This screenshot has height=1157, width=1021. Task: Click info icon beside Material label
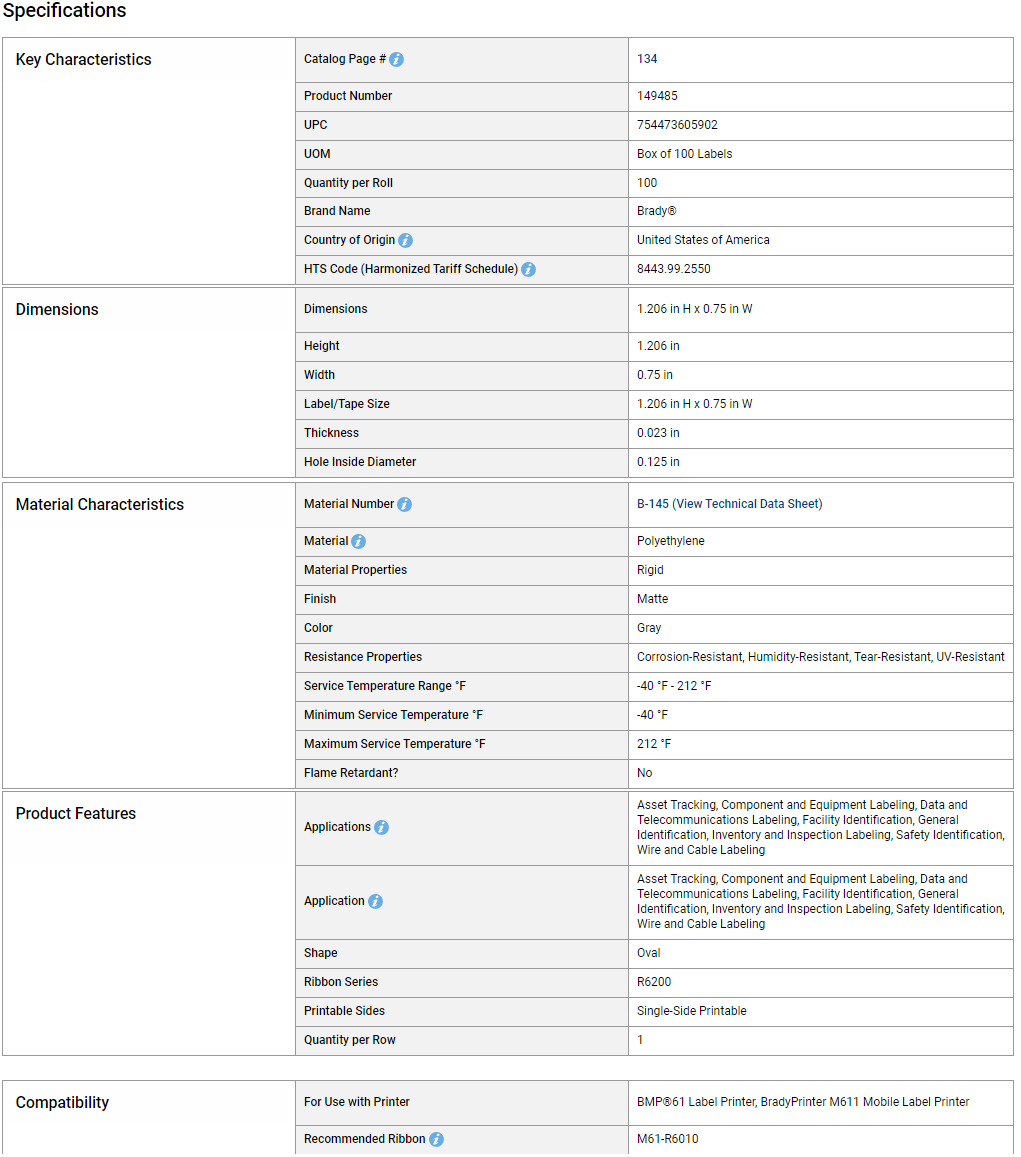pyautogui.click(x=359, y=541)
